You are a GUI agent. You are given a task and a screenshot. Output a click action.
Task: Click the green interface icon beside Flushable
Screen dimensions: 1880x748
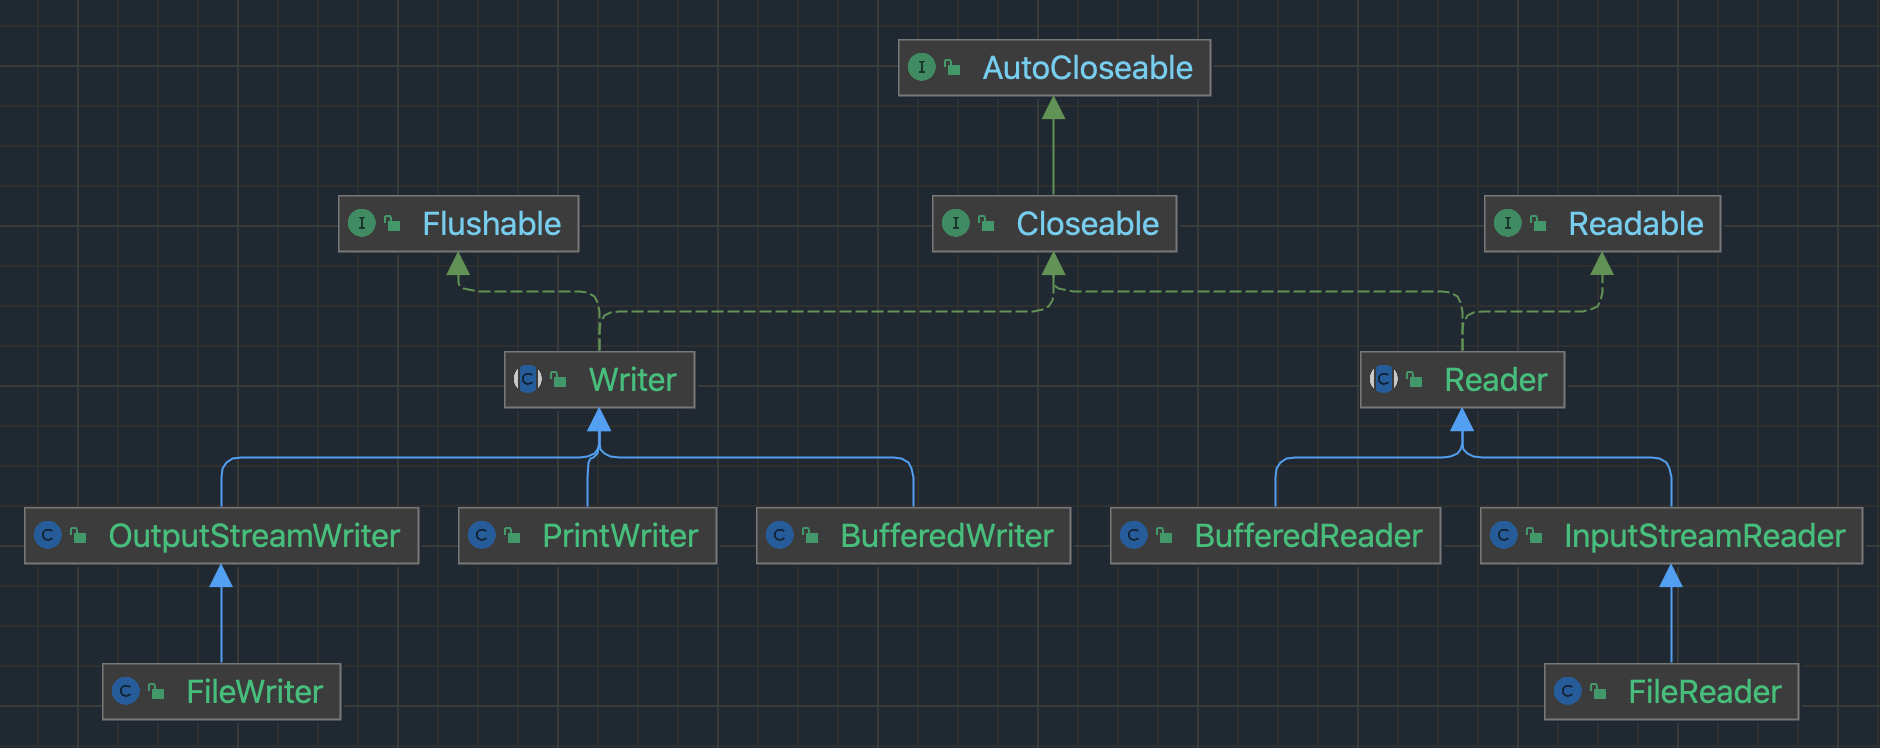(361, 224)
